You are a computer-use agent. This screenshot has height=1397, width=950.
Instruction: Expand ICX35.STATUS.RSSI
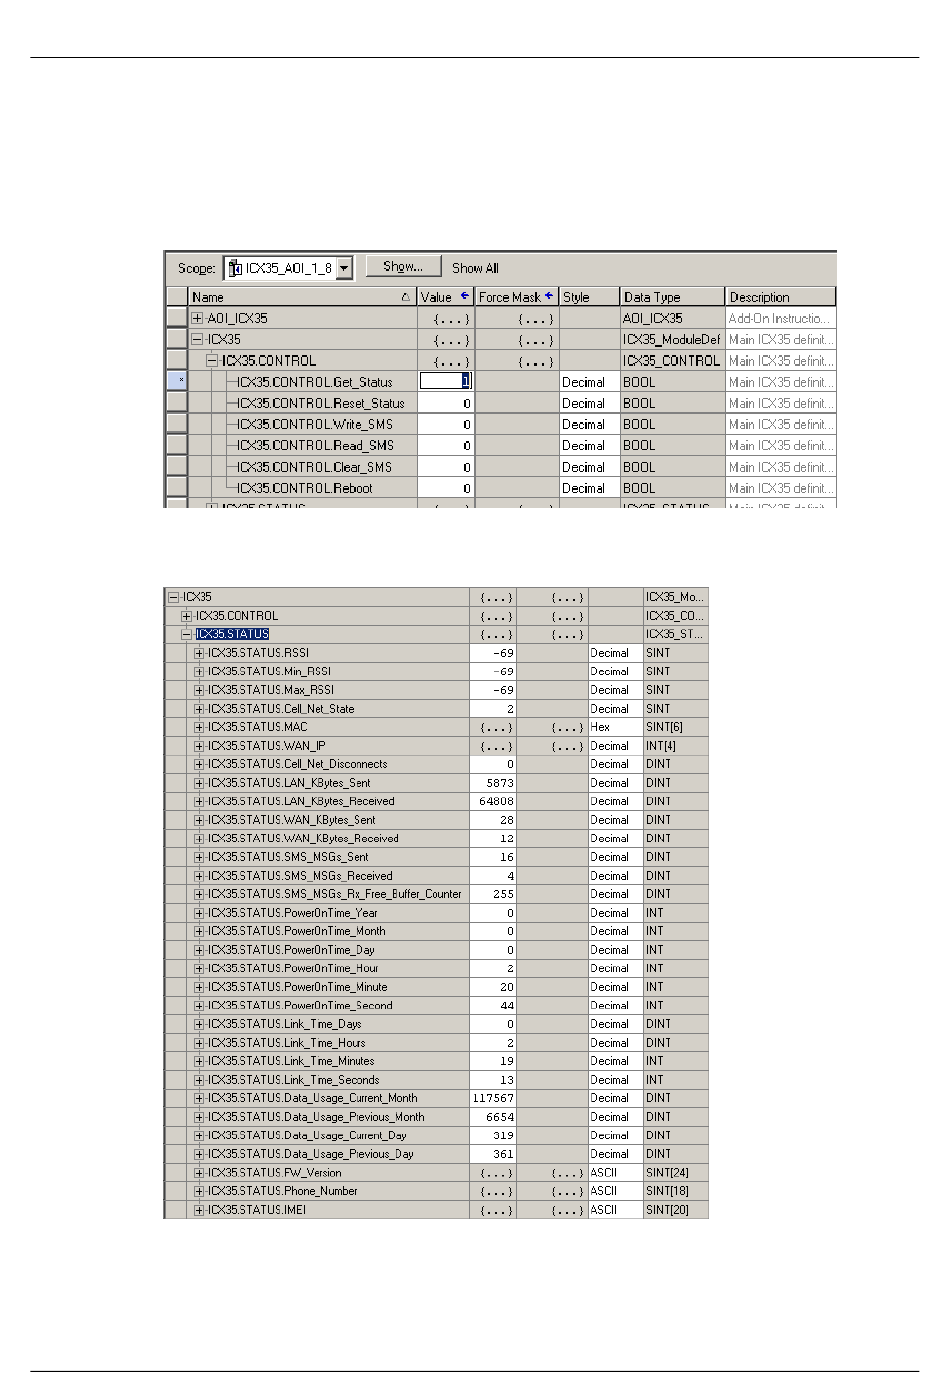[x=199, y=653]
